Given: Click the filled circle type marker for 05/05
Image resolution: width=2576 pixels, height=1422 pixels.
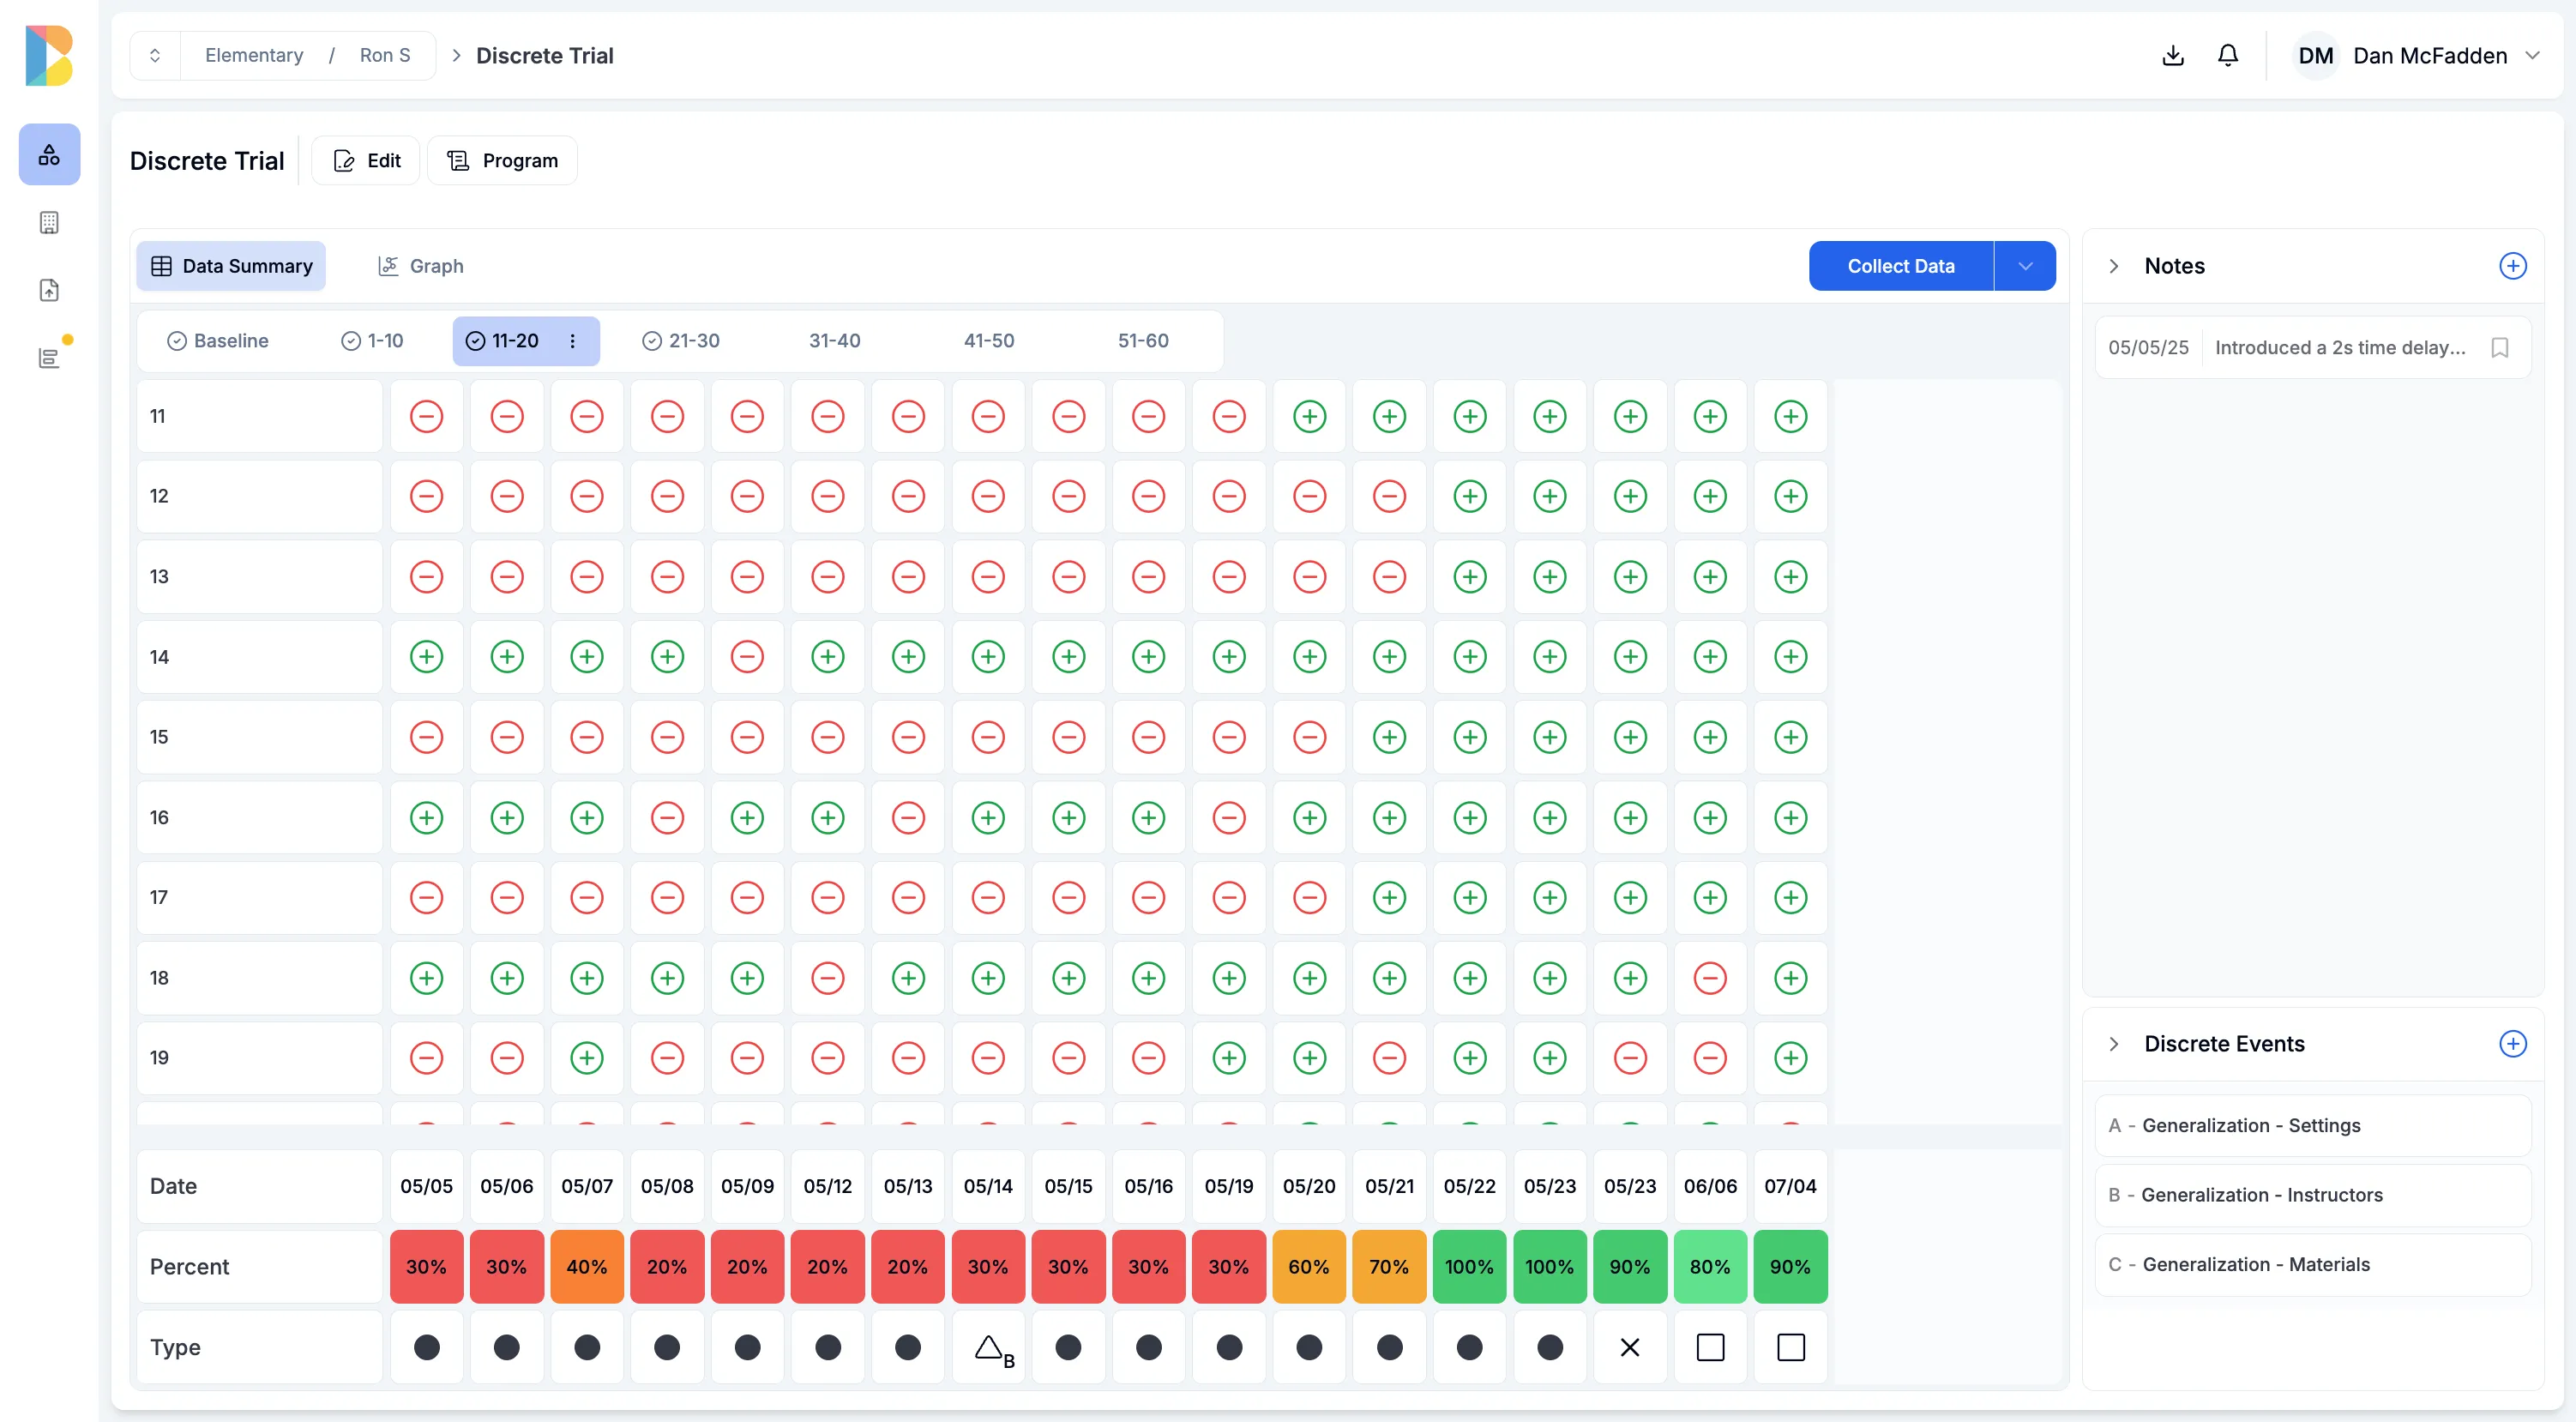Looking at the screenshot, I should tap(427, 1348).
